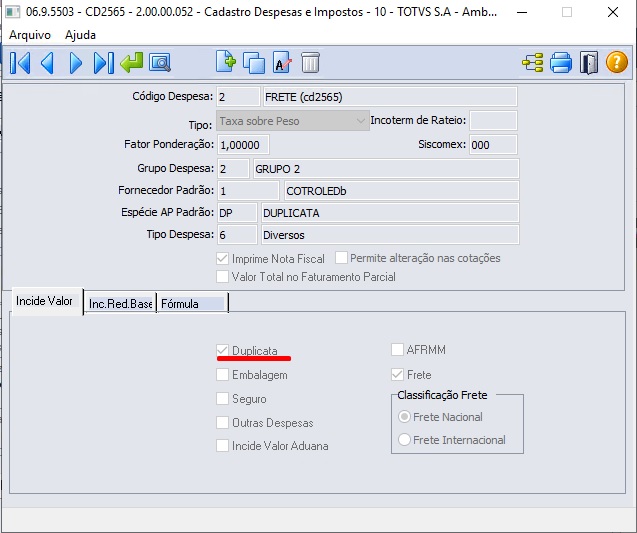This screenshot has width=637, height=533.
Task: Go to the next record
Action: (x=76, y=63)
